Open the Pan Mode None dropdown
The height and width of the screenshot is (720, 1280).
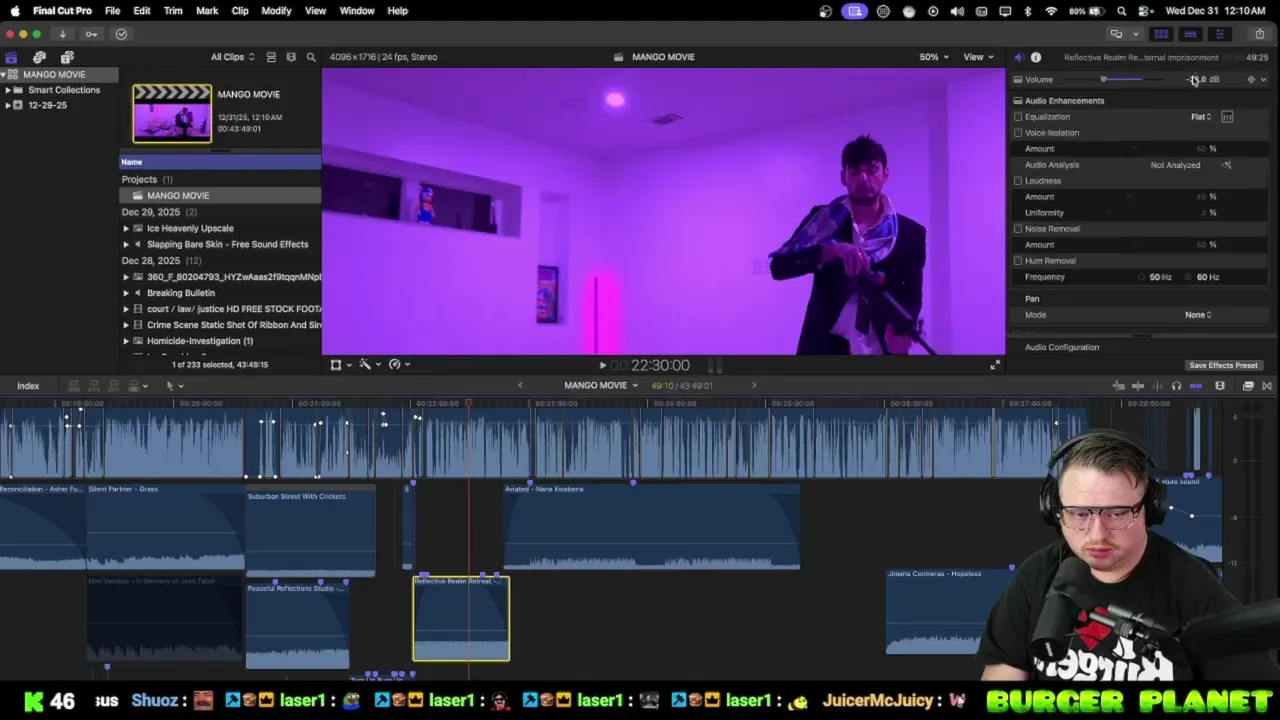coord(1198,315)
